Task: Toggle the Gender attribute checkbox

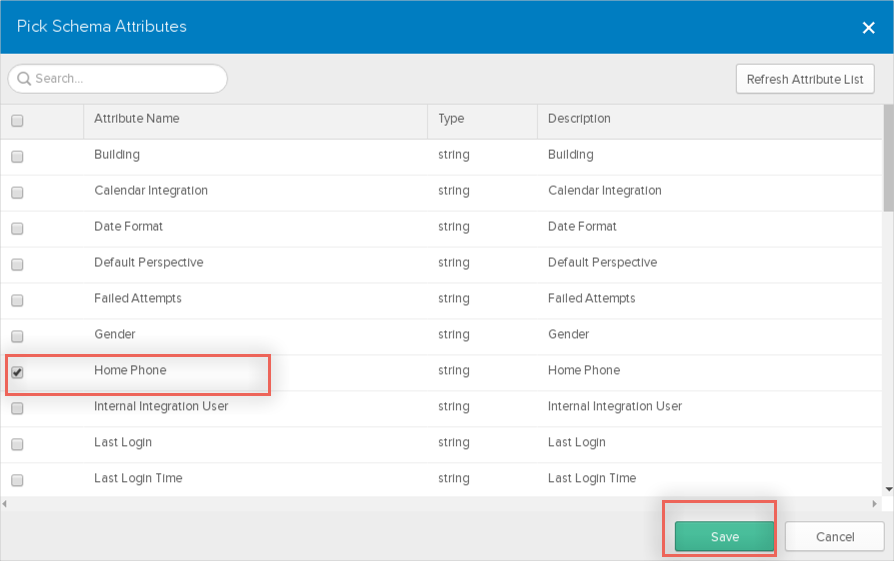Action: (x=17, y=337)
